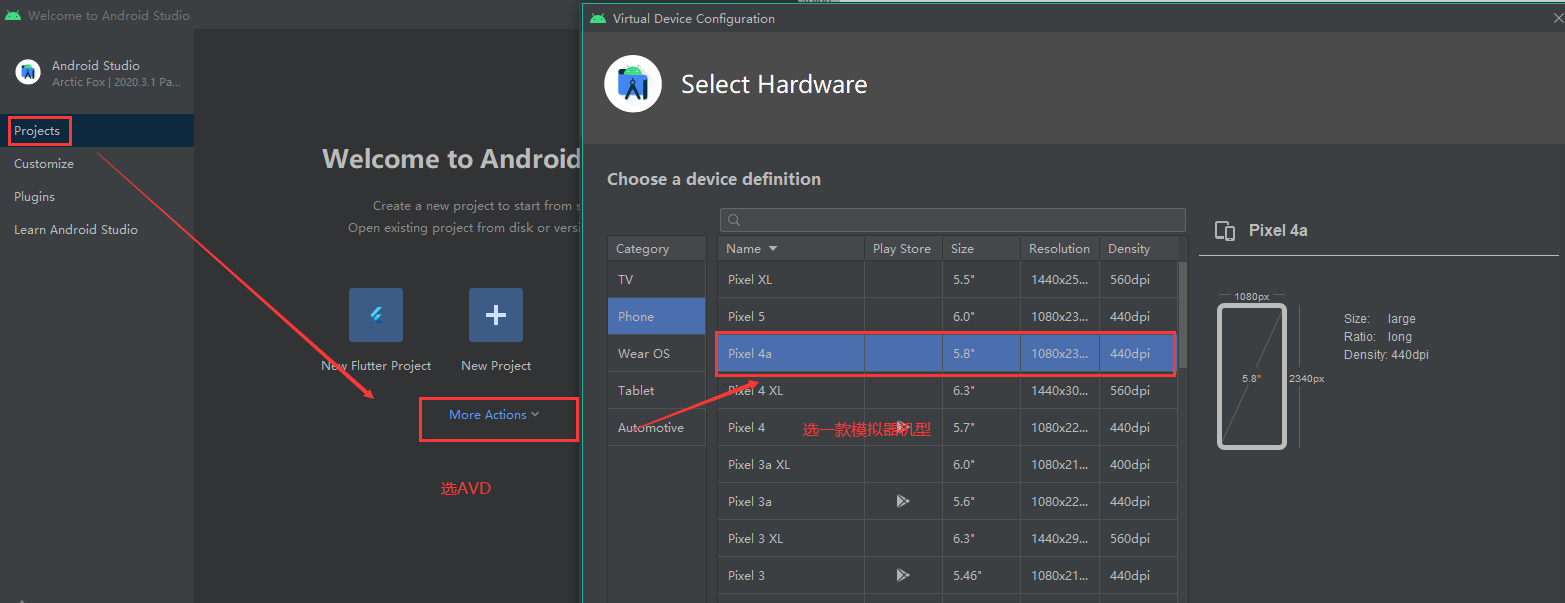The image size is (1565, 603).
Task: Select the Pixel 3 XL device row
Action: [x=947, y=539]
